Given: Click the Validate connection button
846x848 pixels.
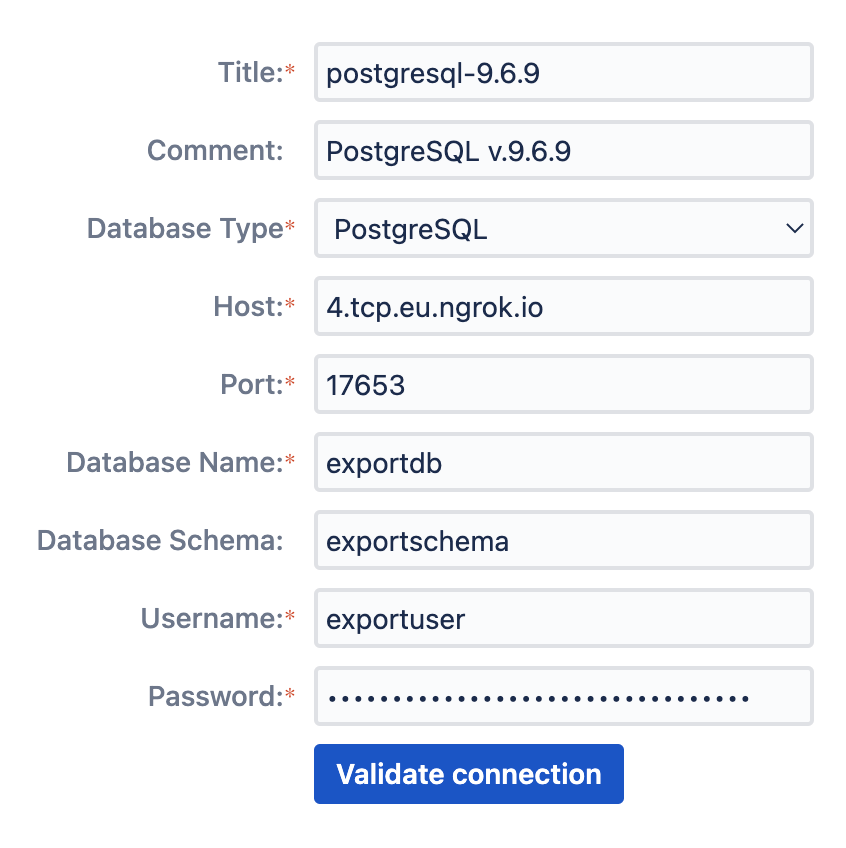Looking at the screenshot, I should (x=468, y=774).
